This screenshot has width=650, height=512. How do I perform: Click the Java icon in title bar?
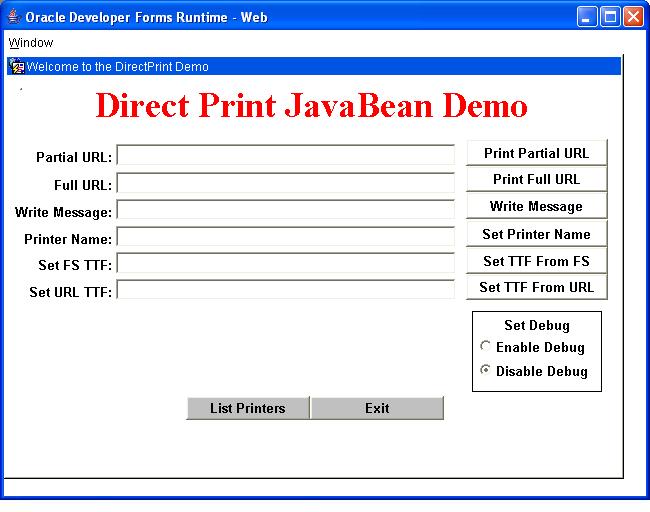(14, 17)
